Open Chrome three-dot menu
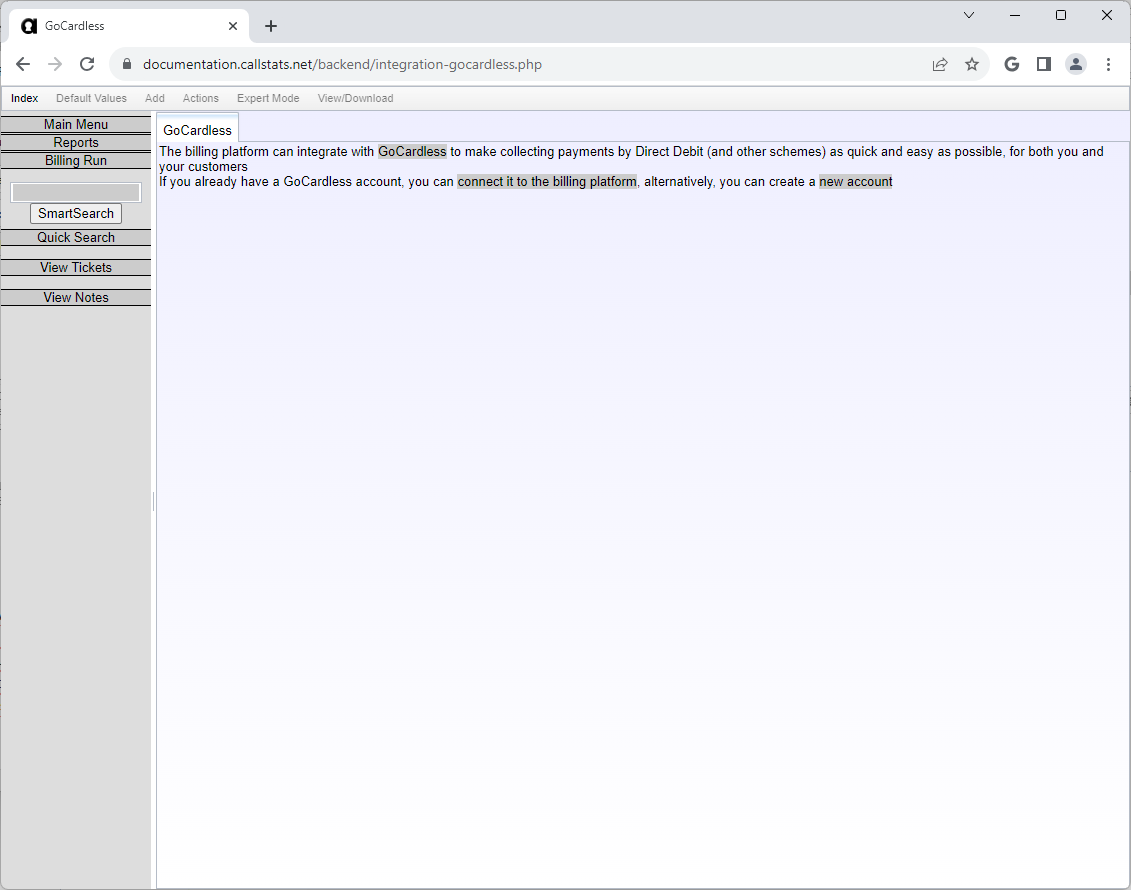Image resolution: width=1131 pixels, height=890 pixels. pyautogui.click(x=1108, y=64)
